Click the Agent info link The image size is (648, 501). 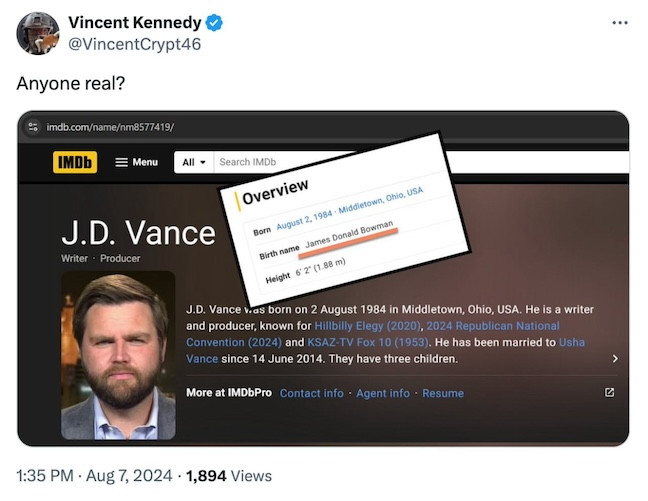click(x=383, y=393)
